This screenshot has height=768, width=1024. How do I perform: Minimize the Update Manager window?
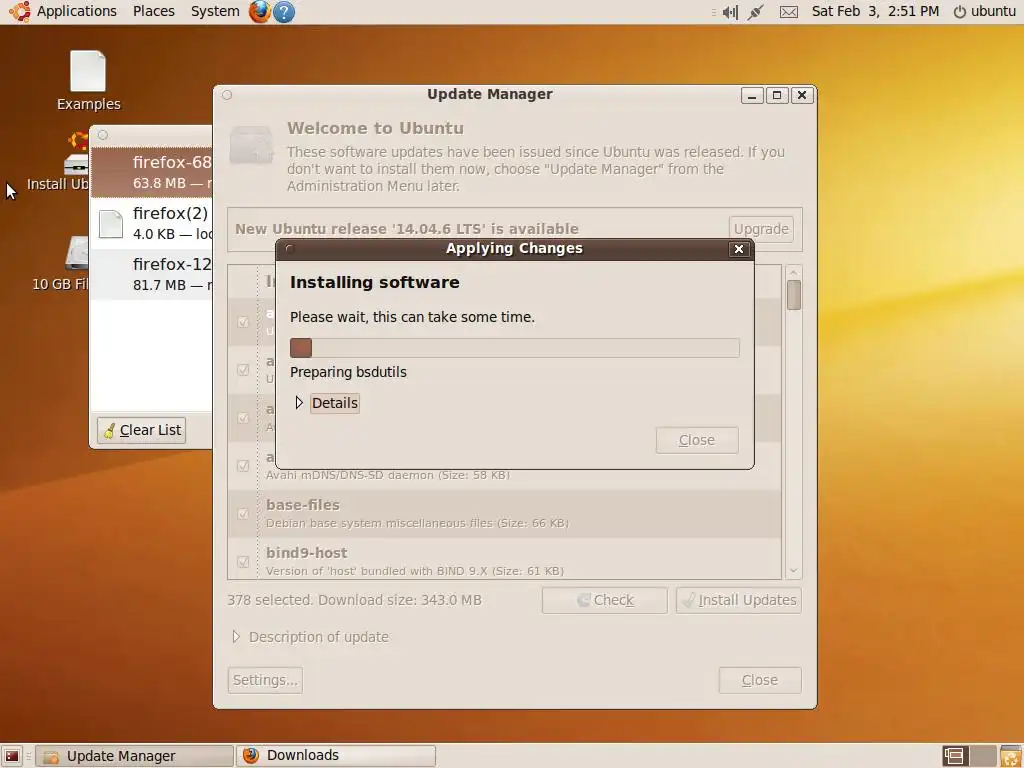(x=752, y=95)
